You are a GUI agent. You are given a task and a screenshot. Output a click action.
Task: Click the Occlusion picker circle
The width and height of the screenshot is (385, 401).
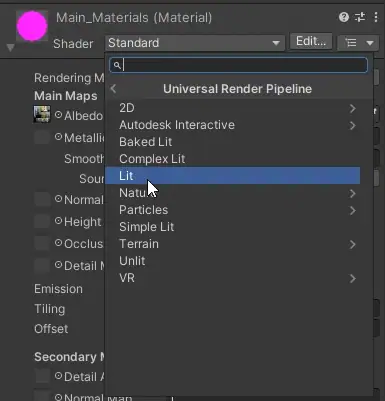click(x=58, y=243)
